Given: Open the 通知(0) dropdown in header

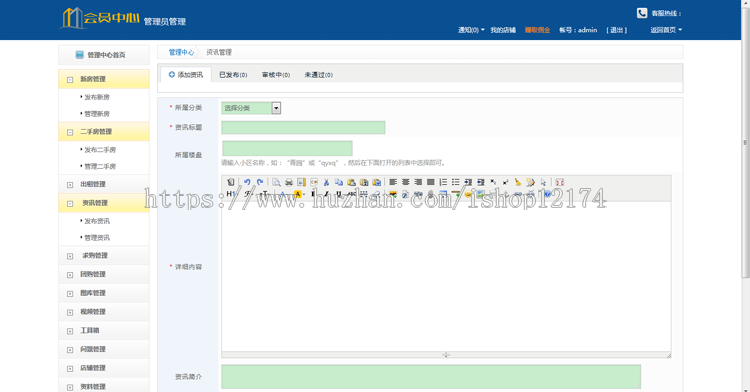Looking at the screenshot, I should tap(471, 30).
